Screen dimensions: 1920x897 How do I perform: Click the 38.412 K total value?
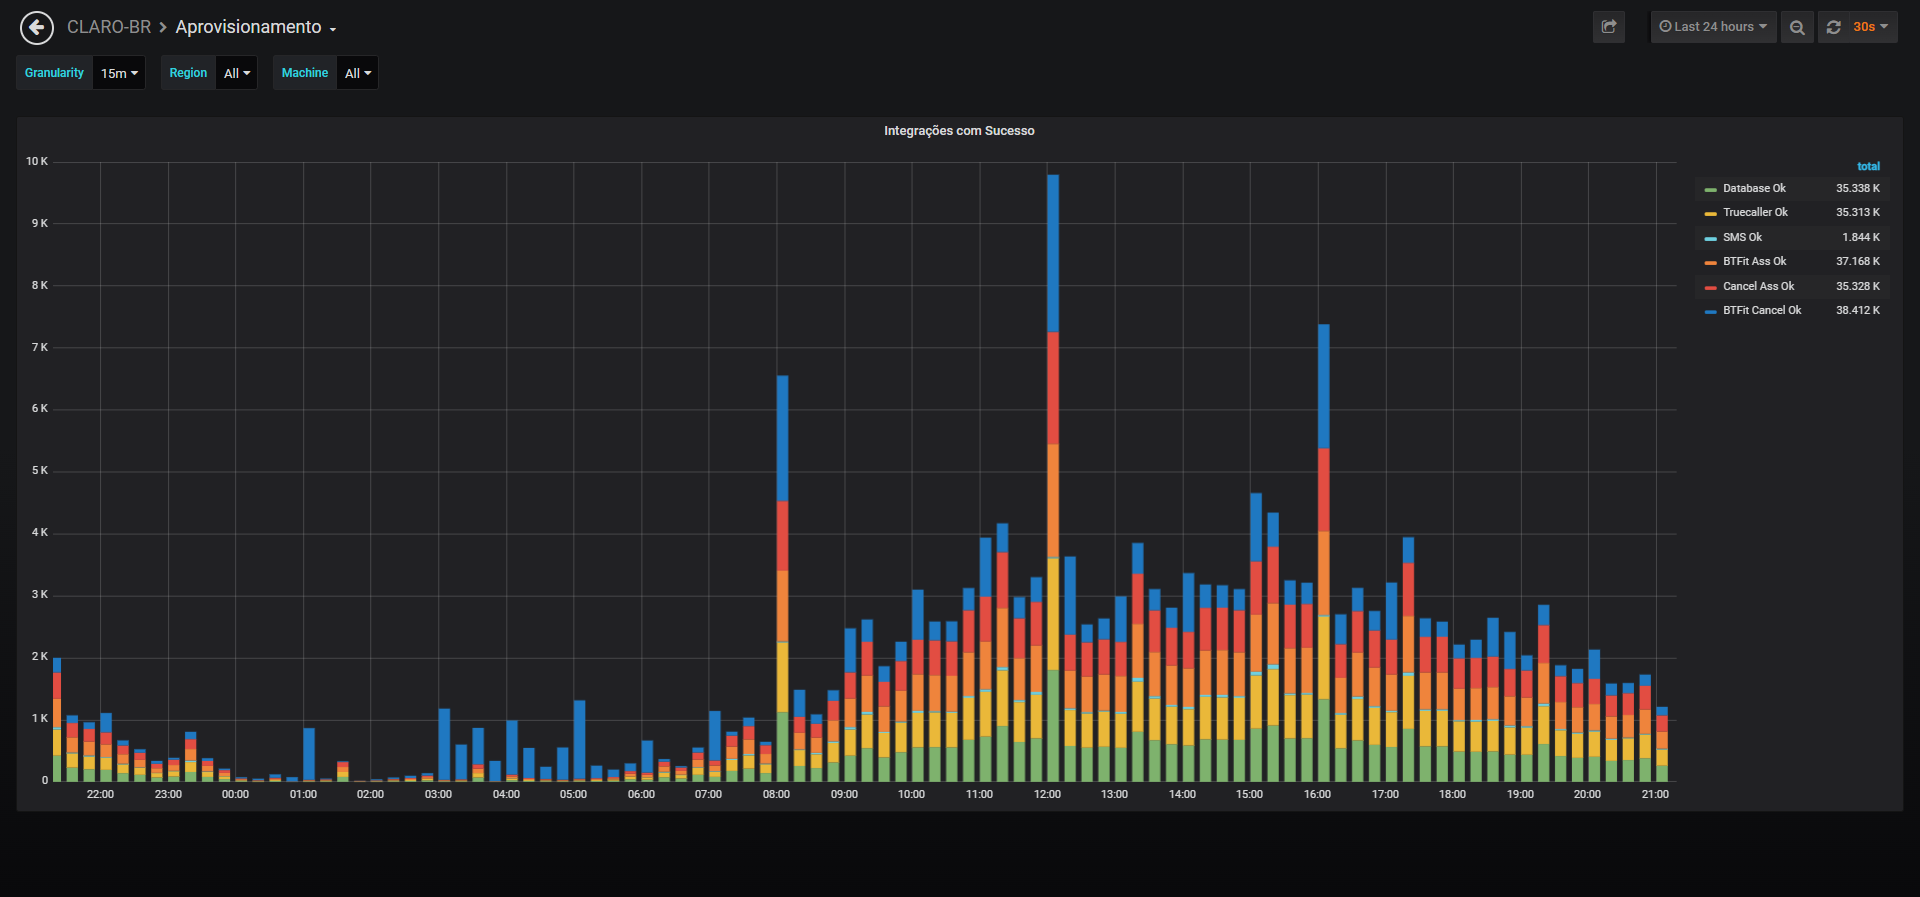tap(1858, 310)
